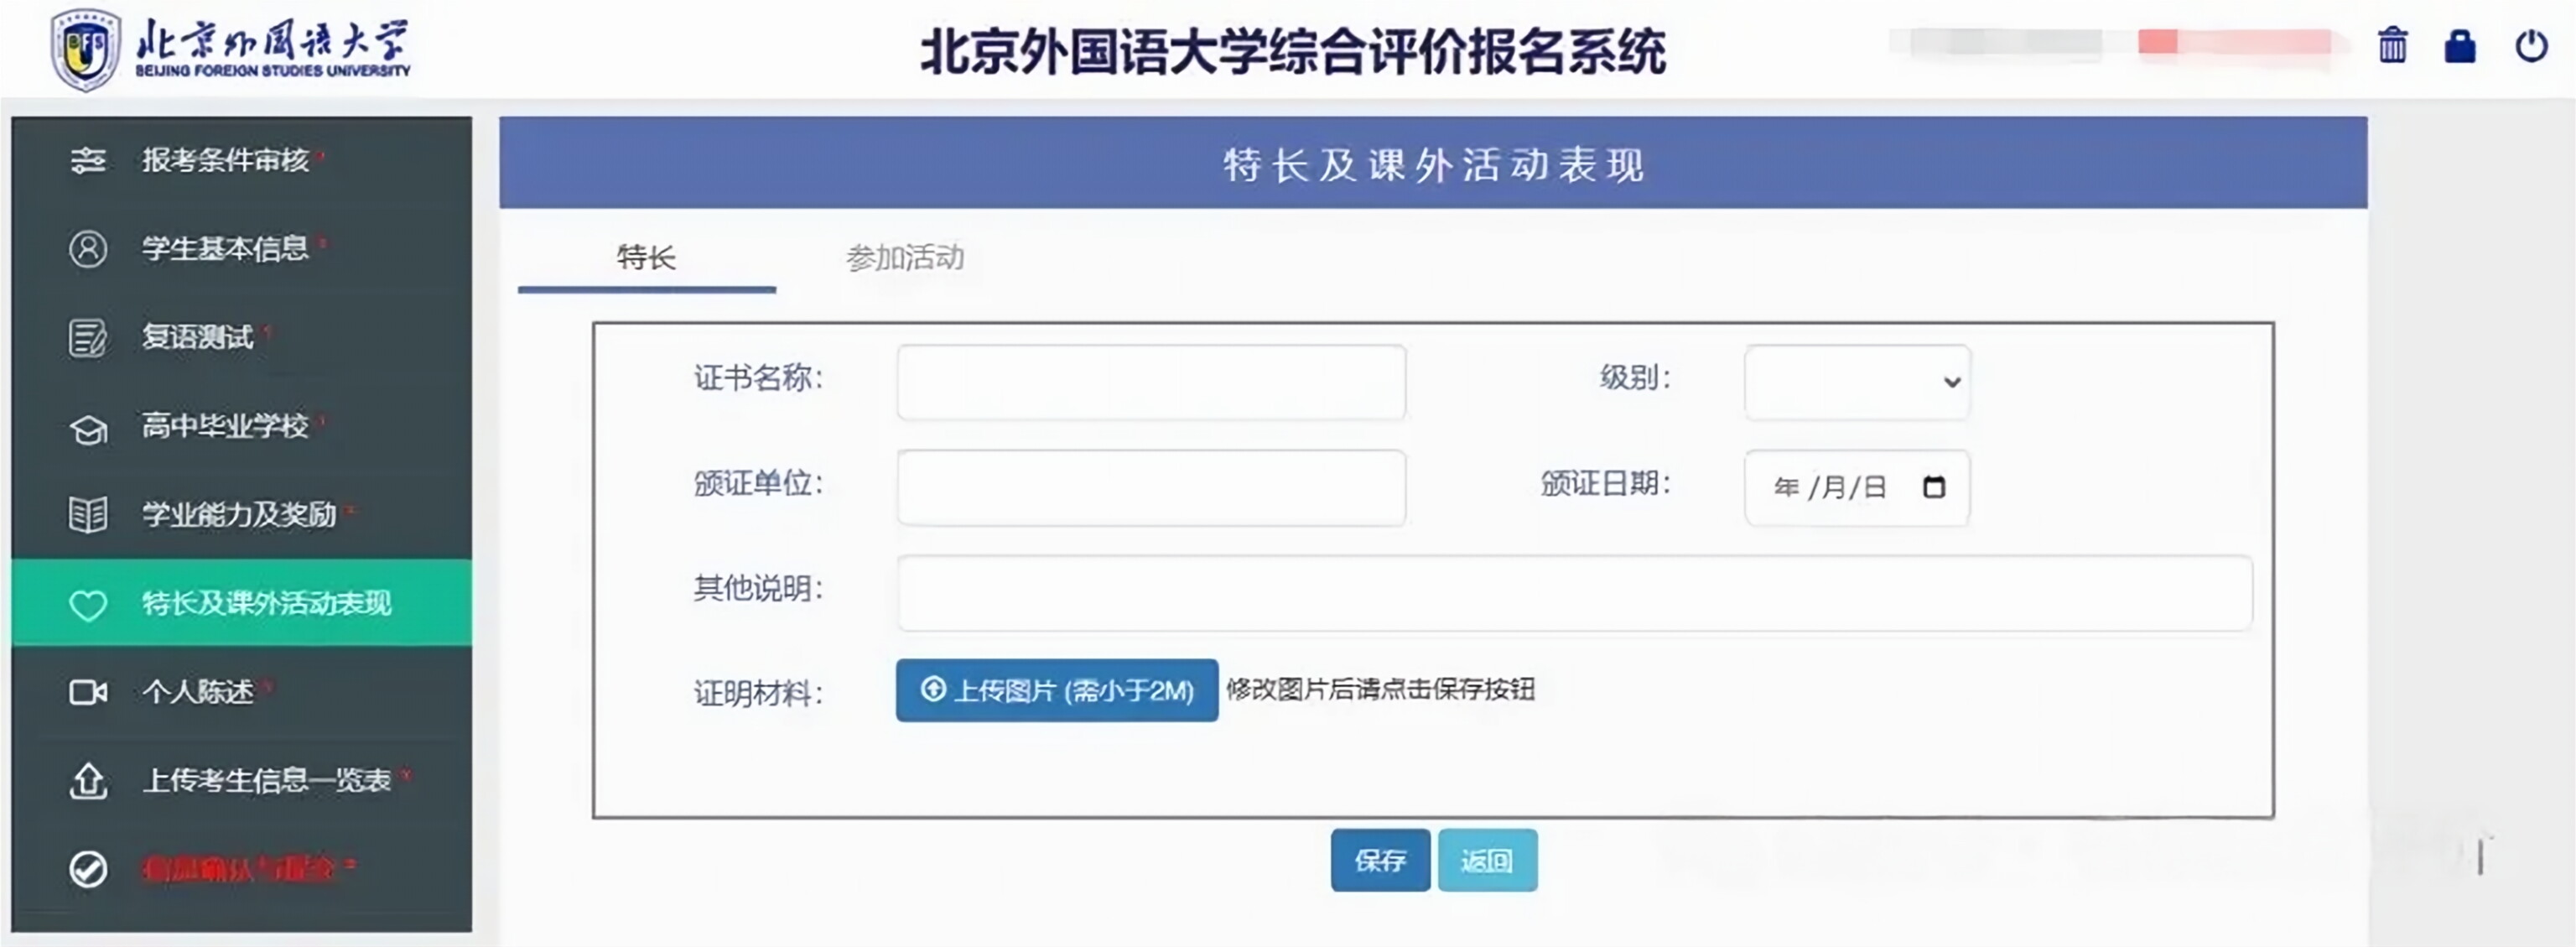Click the checkmark circle icon in the sidebar
2576x947 pixels.
[x=88, y=869]
